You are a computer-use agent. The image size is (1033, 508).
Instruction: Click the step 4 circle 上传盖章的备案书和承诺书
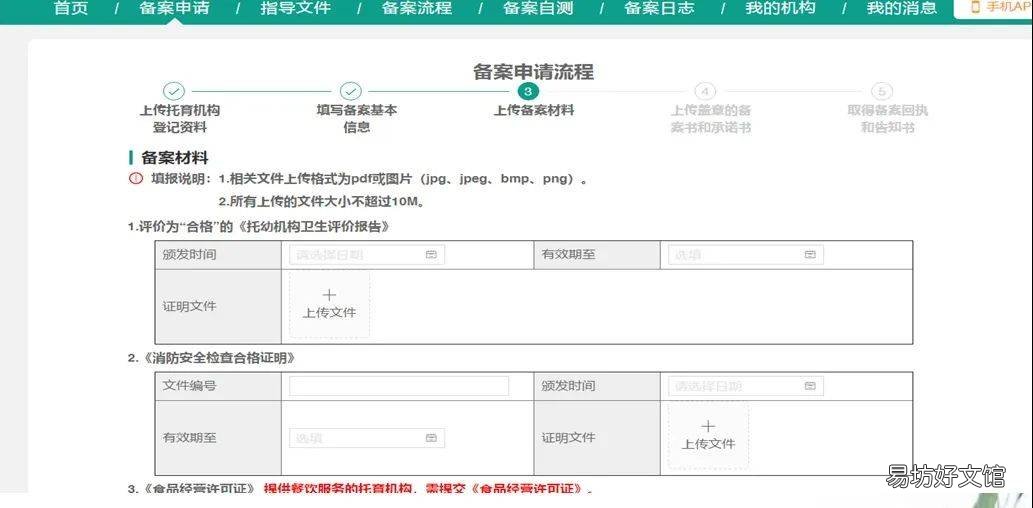705,92
